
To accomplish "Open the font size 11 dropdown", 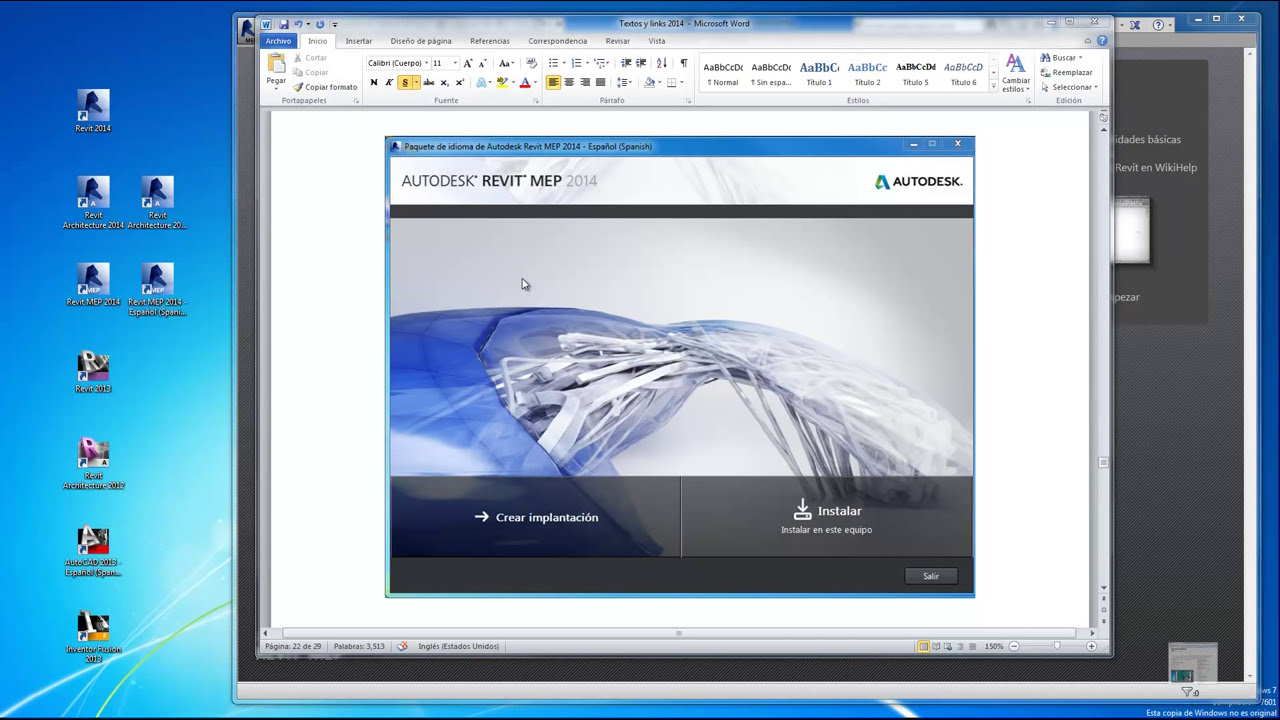I will [455, 63].
